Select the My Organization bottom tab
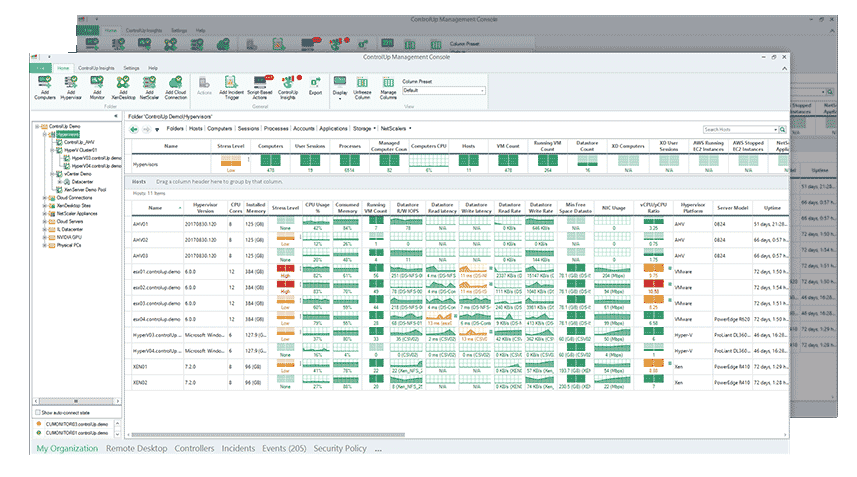This screenshot has width=857, height=477. [x=67, y=448]
